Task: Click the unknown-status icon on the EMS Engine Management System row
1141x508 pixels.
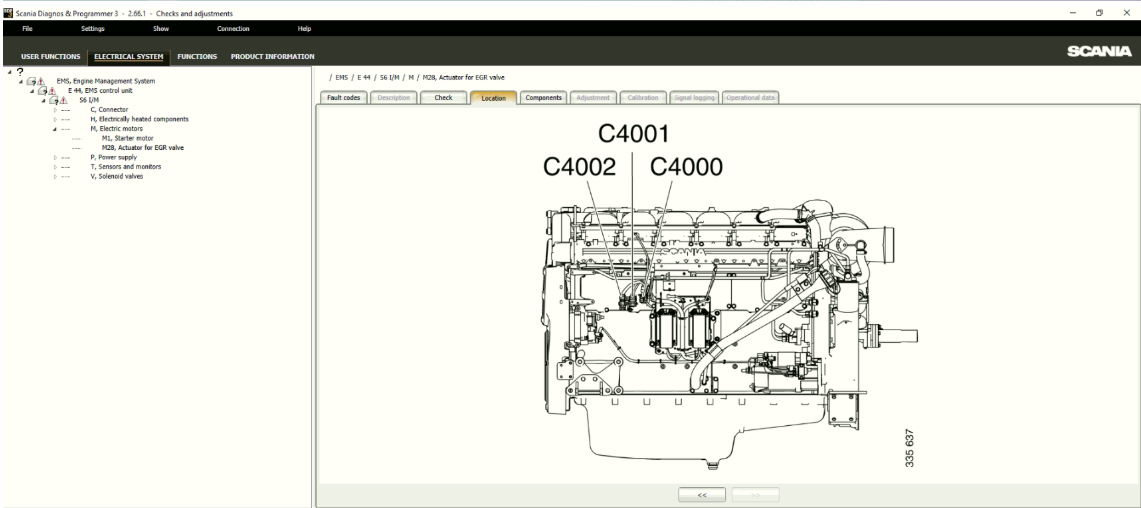Action: pos(31,82)
